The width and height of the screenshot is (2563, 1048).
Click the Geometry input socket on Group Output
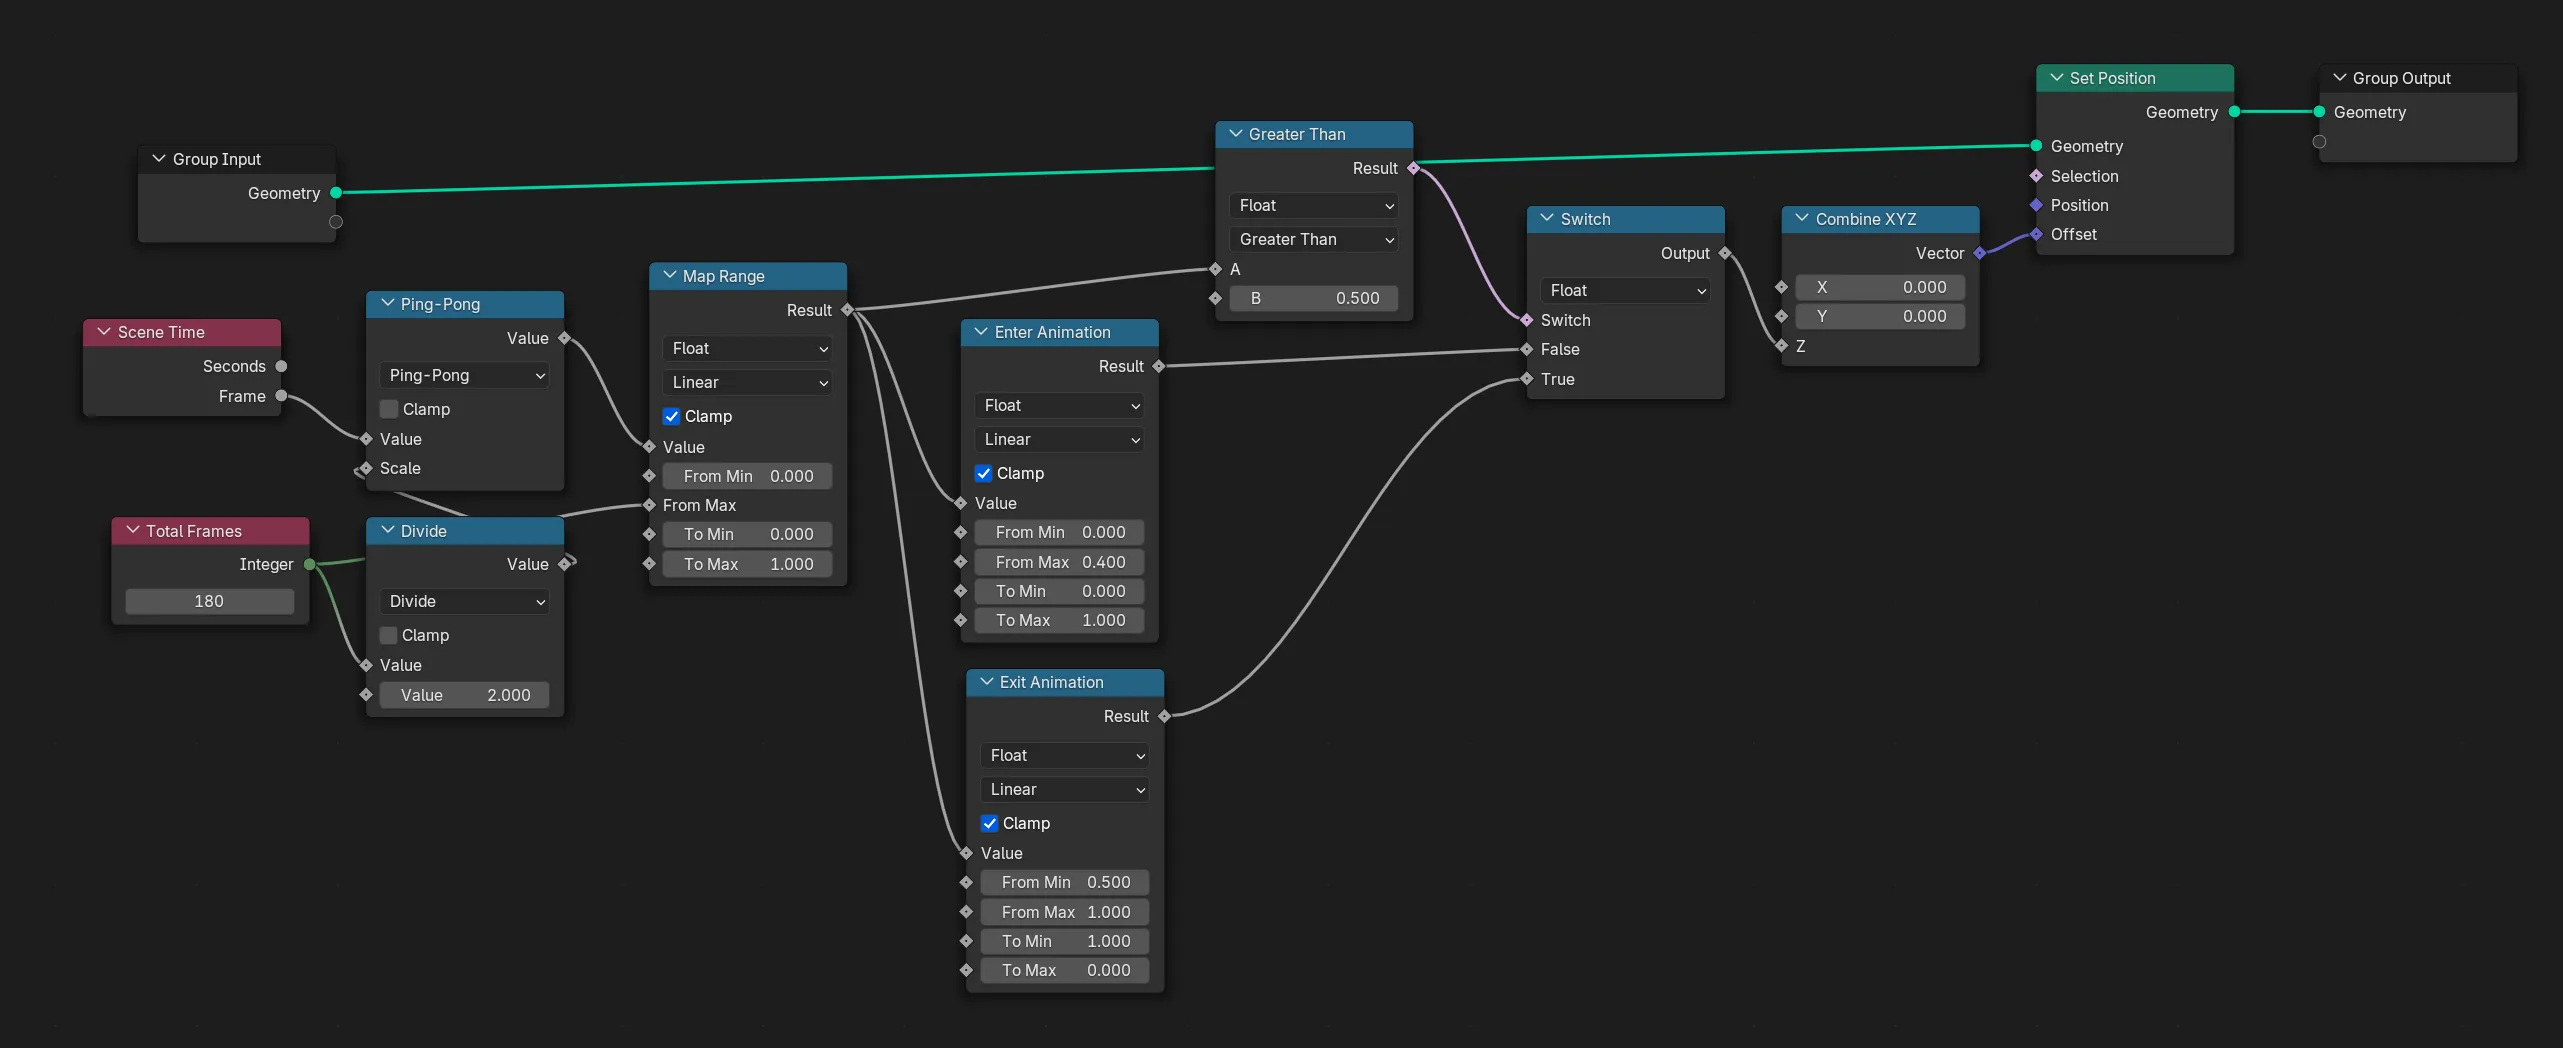2318,112
